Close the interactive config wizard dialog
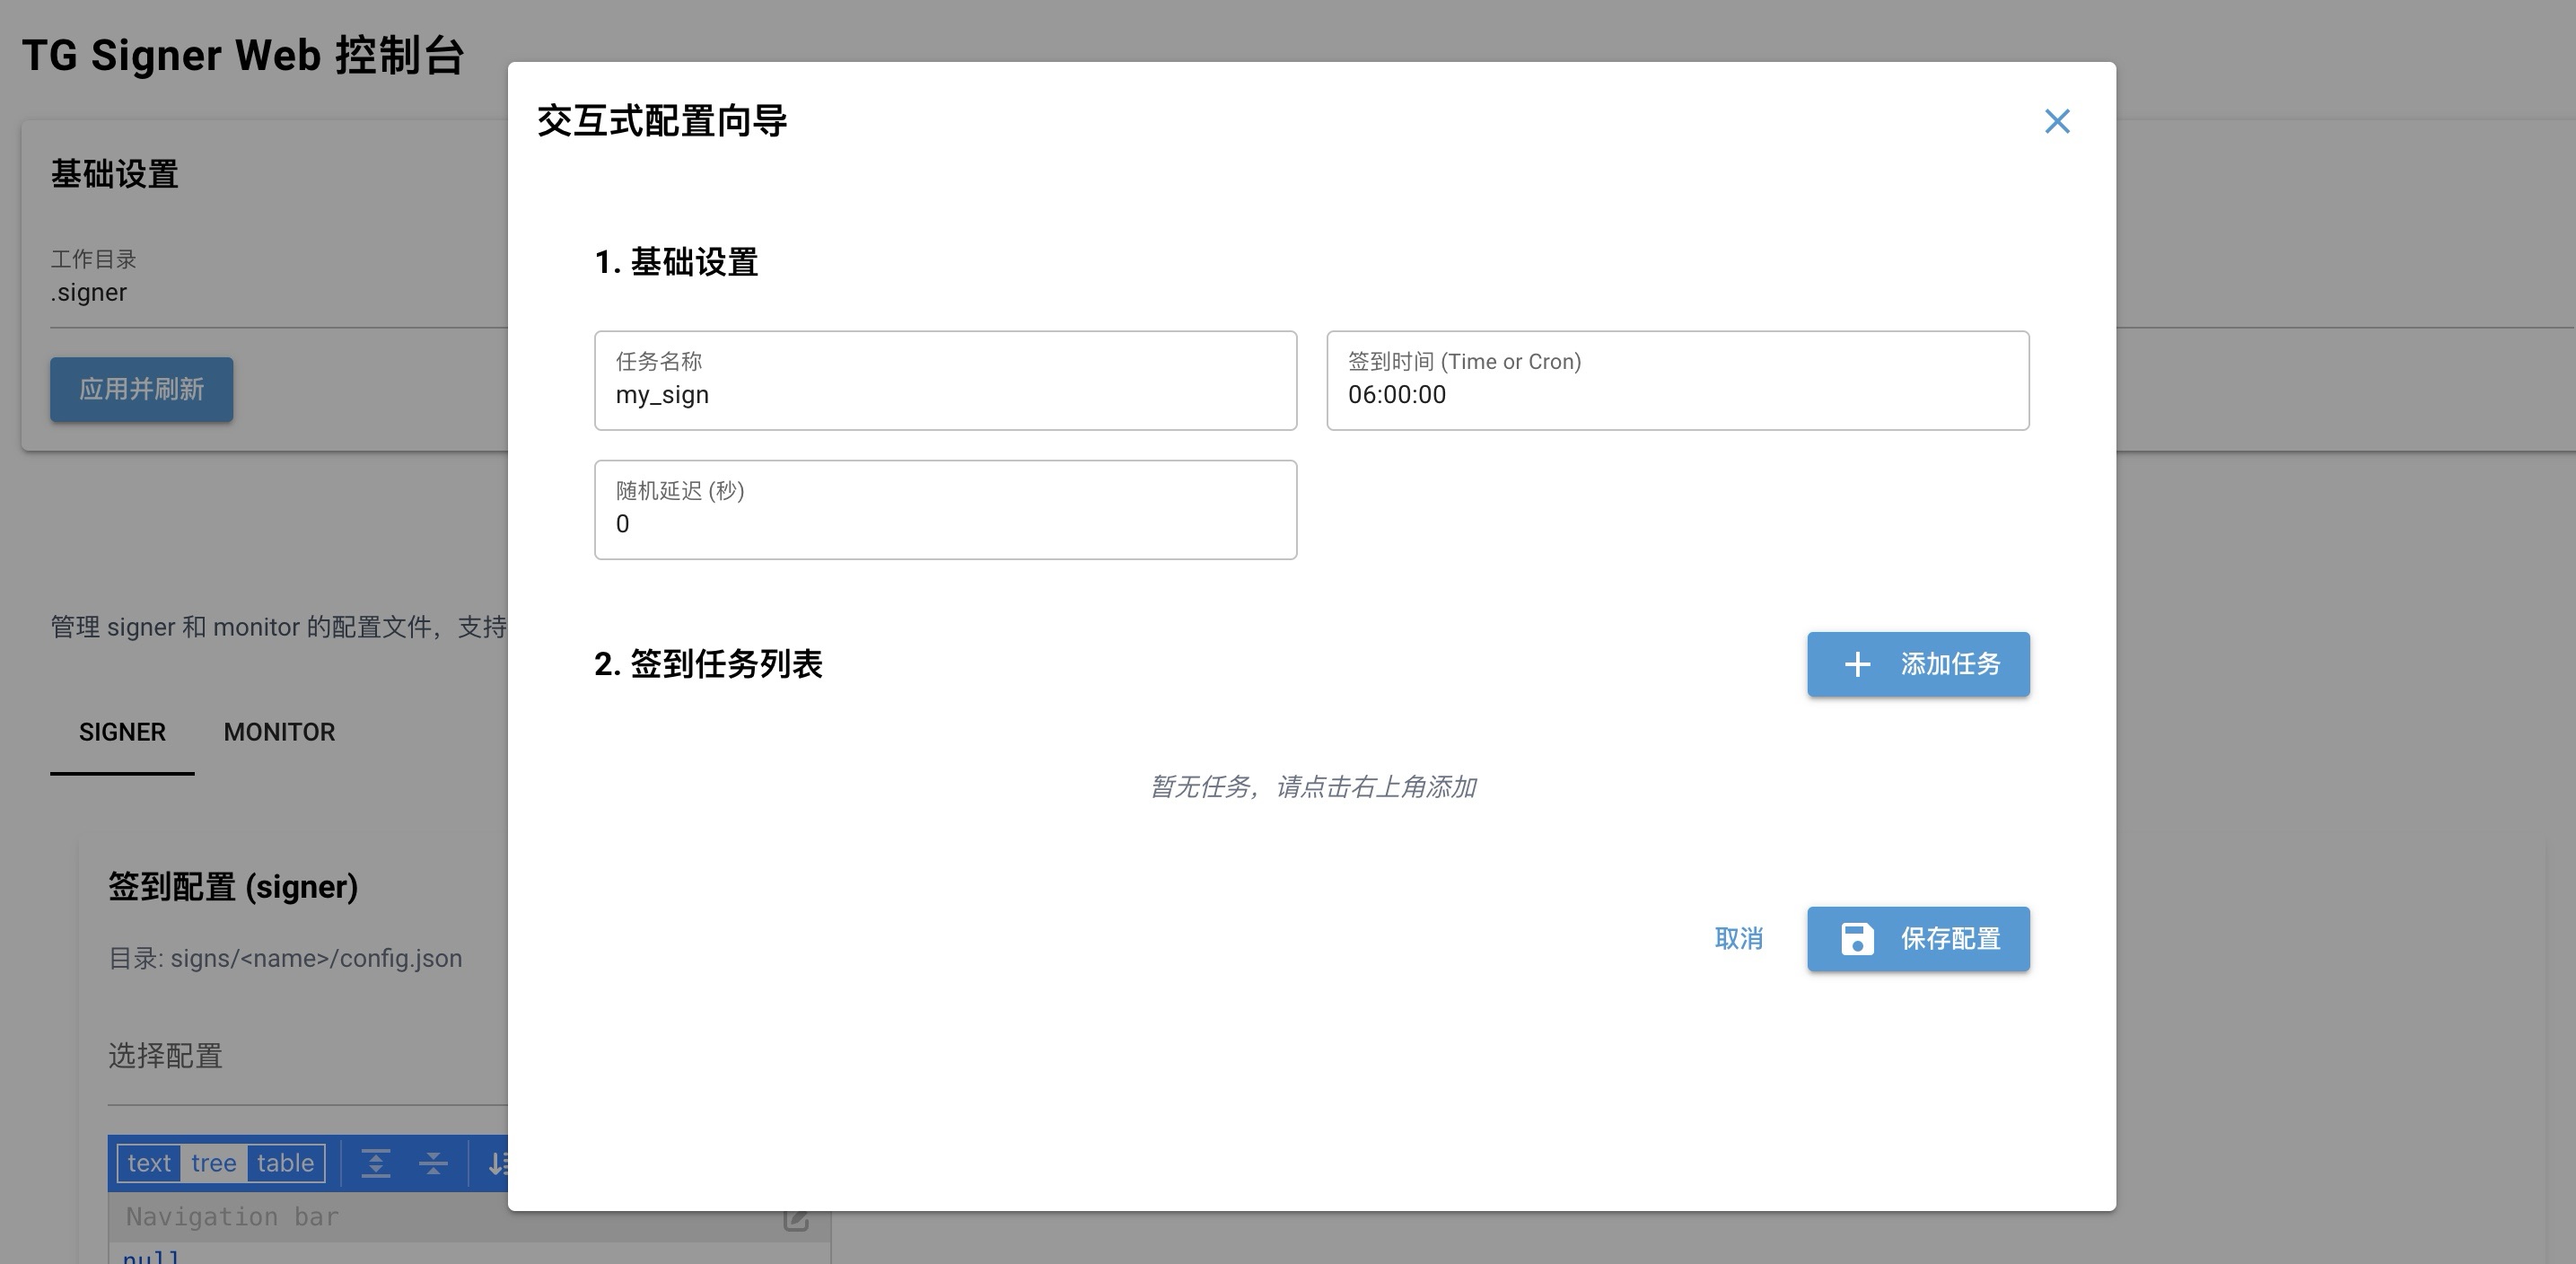This screenshot has height=1264, width=2576. coord(2056,121)
